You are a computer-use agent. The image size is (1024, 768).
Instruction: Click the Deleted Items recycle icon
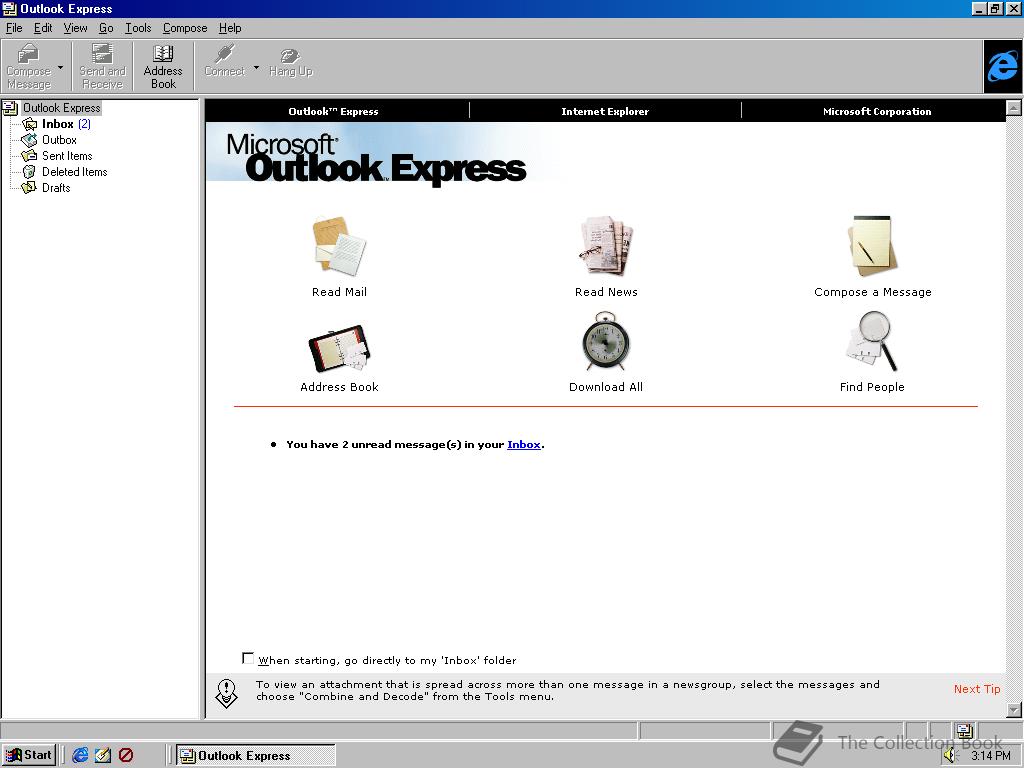29,172
